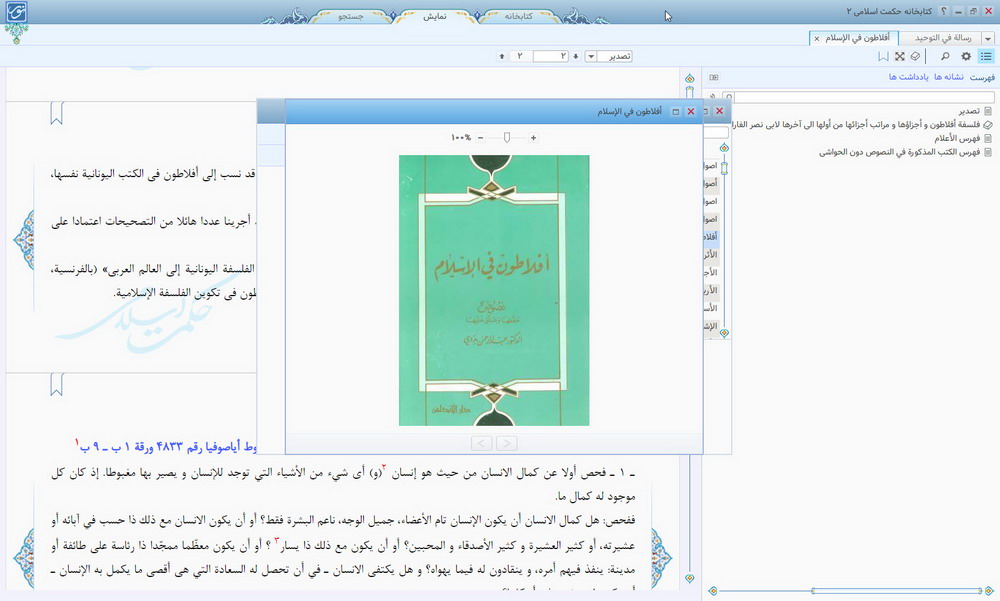Click bookmark marker on upper page
Viewport: 1000px width, 601px height.
click(x=57, y=114)
